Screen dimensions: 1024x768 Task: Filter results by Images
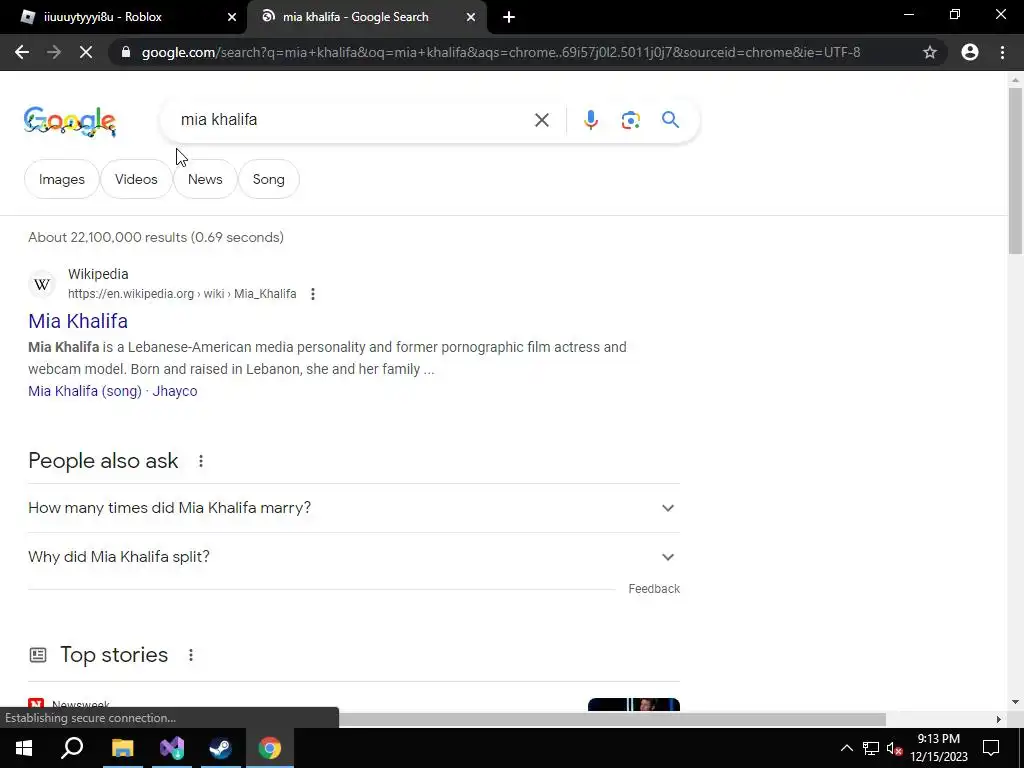(x=61, y=179)
